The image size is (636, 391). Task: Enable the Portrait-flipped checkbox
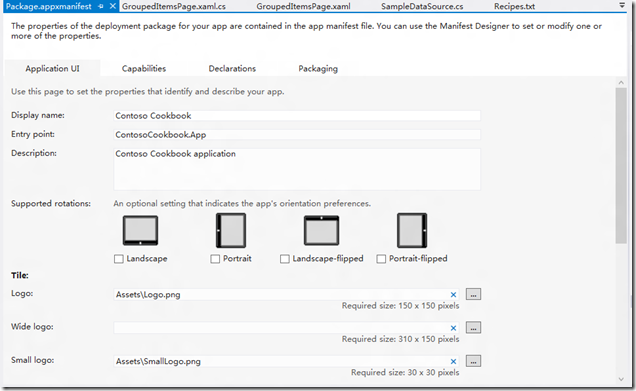coord(381,259)
